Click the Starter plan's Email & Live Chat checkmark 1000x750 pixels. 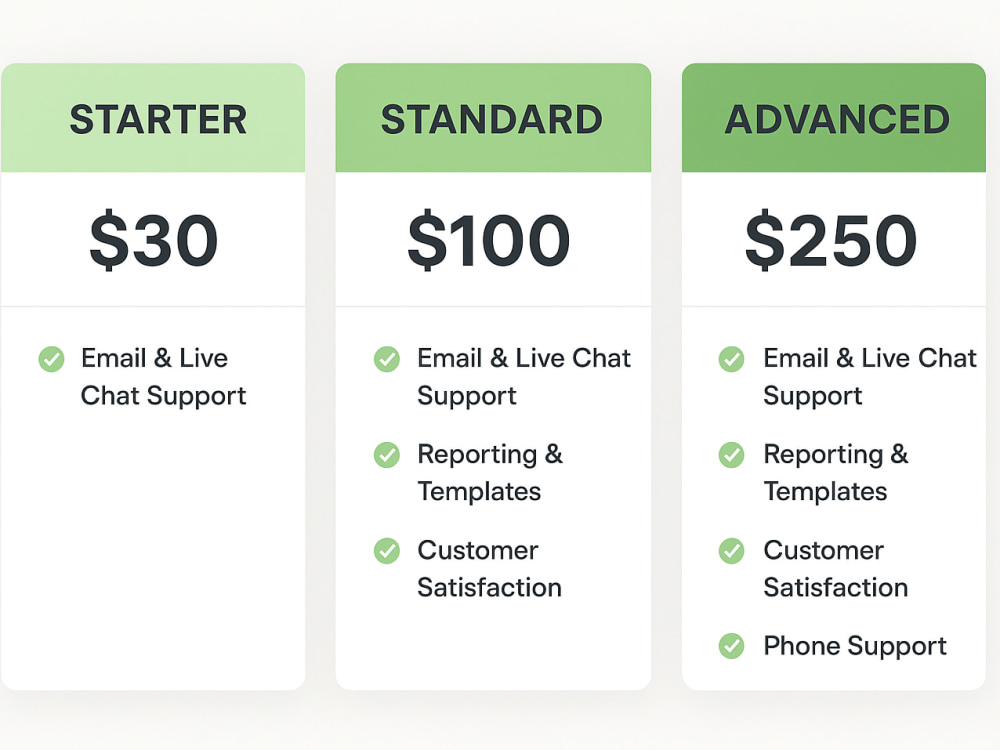pyautogui.click(x=52, y=359)
